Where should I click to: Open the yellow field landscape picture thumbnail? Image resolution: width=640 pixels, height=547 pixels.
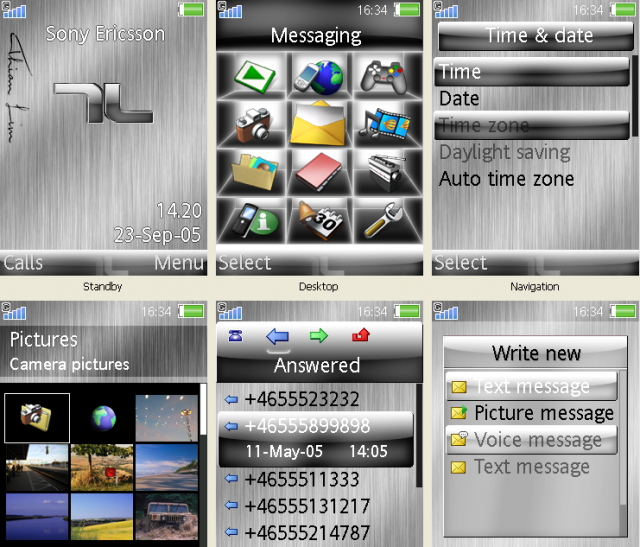(x=102, y=517)
